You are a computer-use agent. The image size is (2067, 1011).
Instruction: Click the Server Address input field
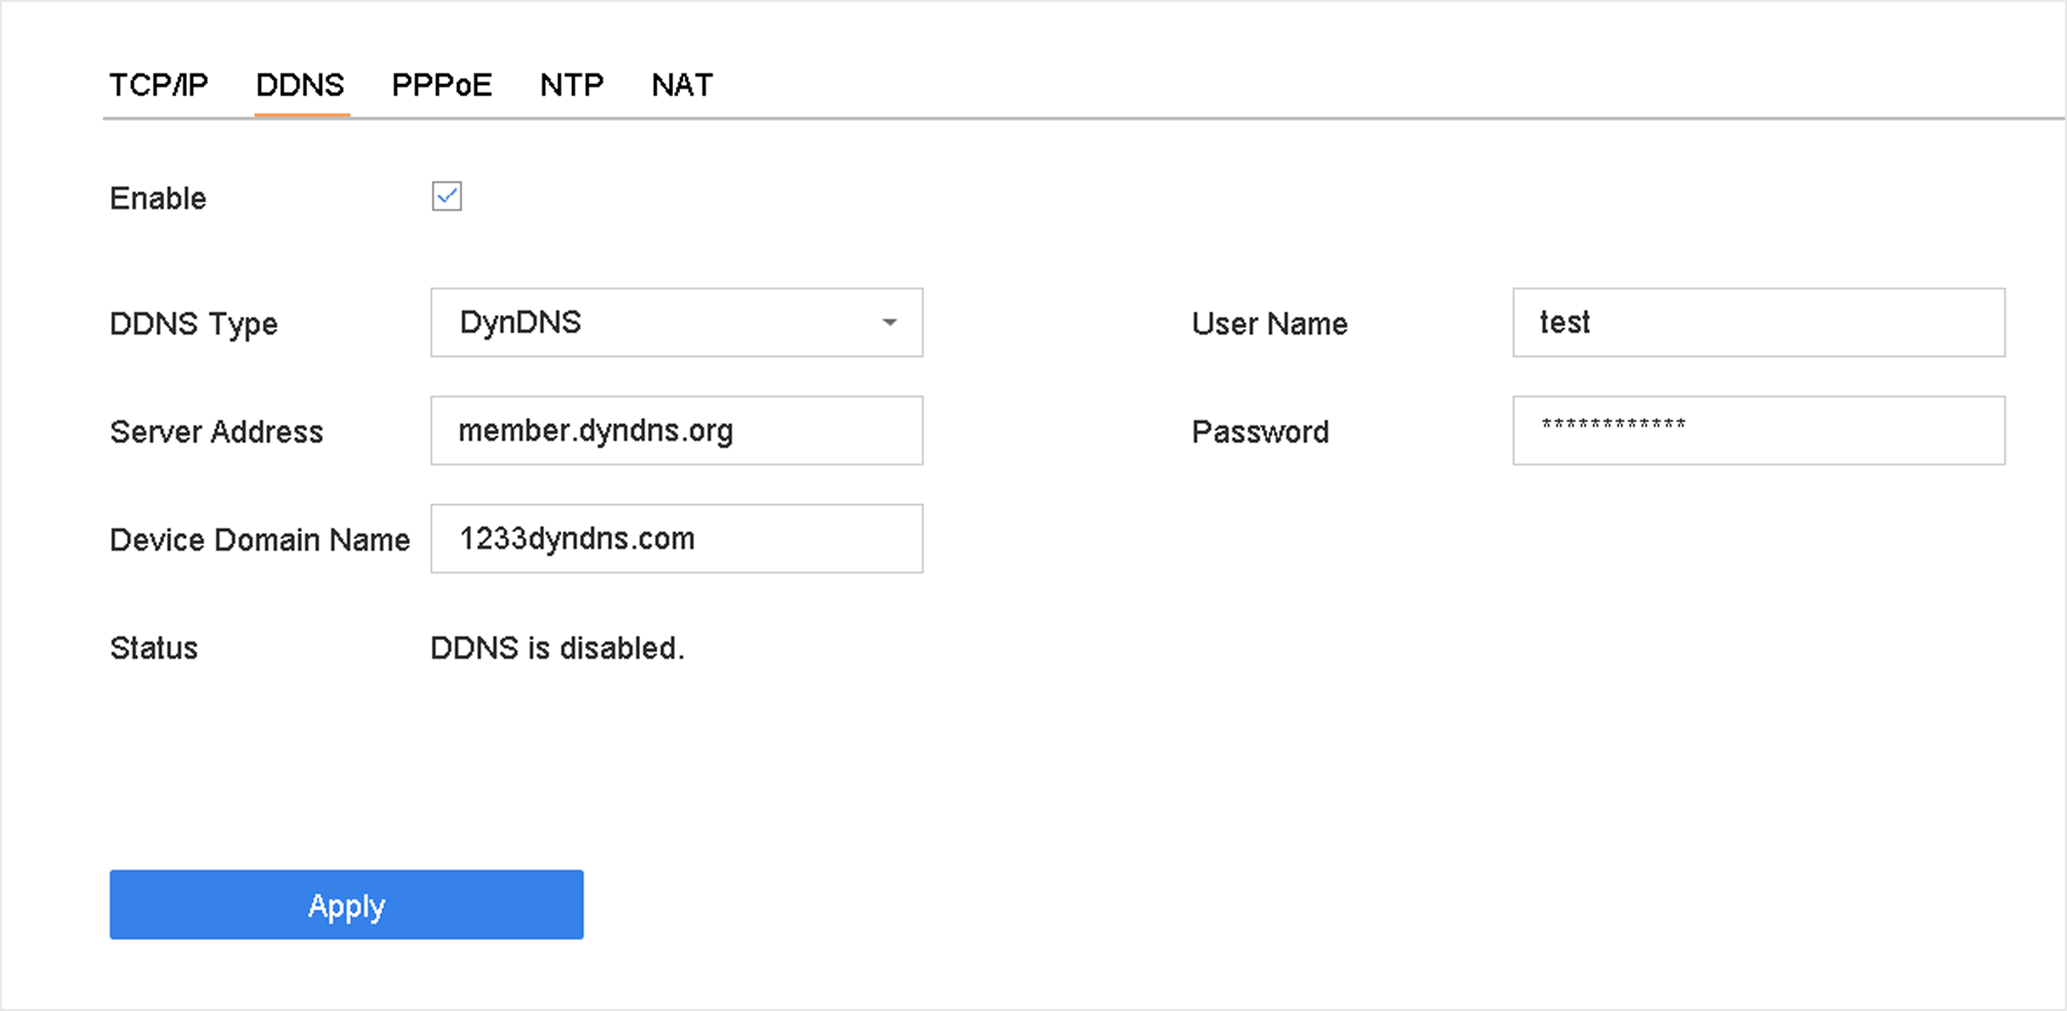click(676, 430)
